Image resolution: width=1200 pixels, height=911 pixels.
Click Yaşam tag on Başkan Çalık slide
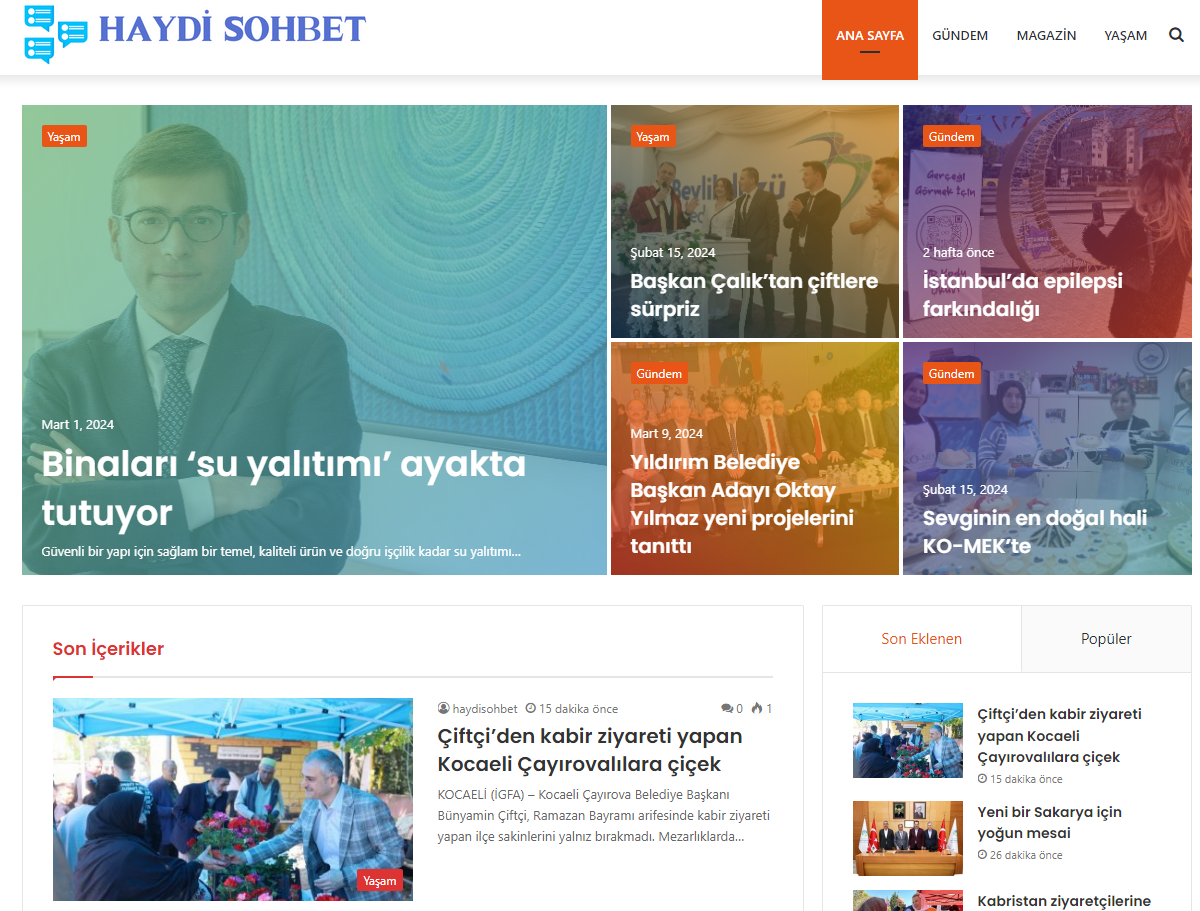[x=653, y=136]
